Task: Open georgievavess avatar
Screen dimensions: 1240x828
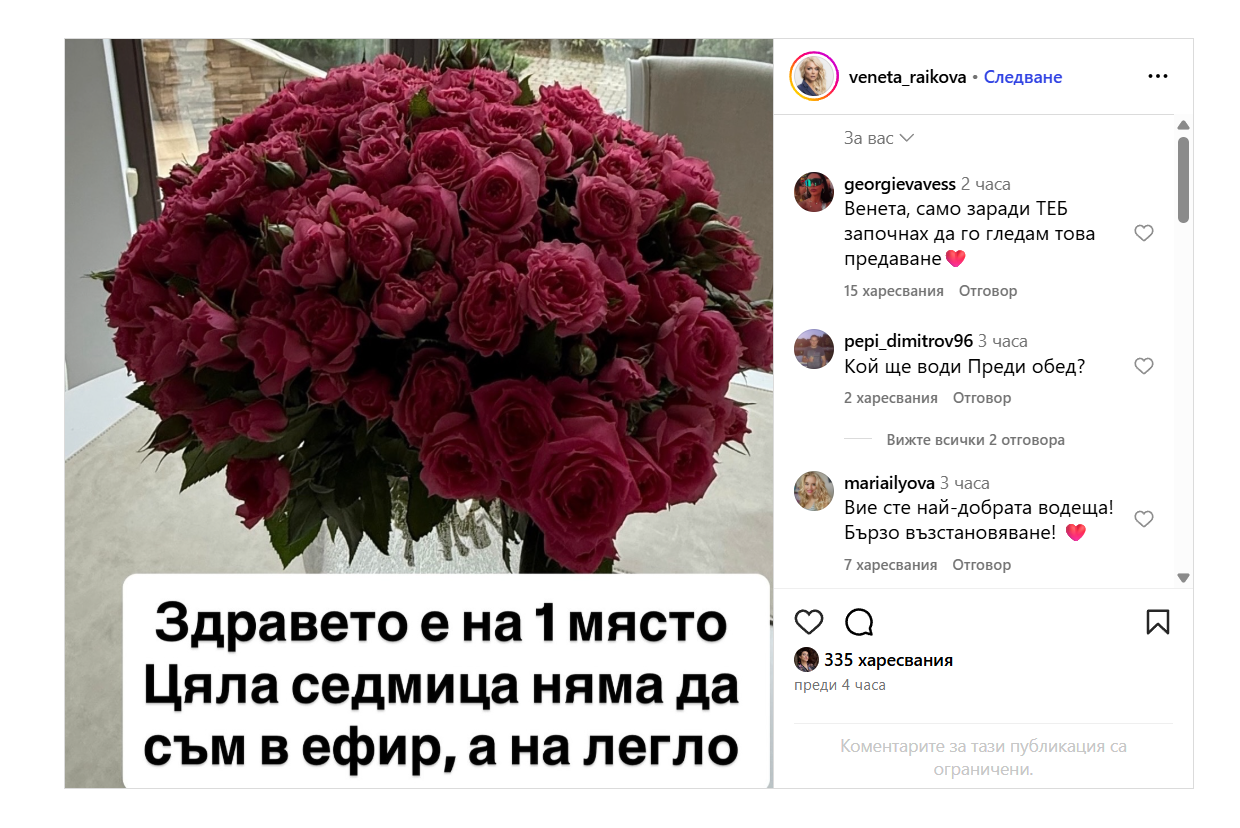Action: point(814,192)
